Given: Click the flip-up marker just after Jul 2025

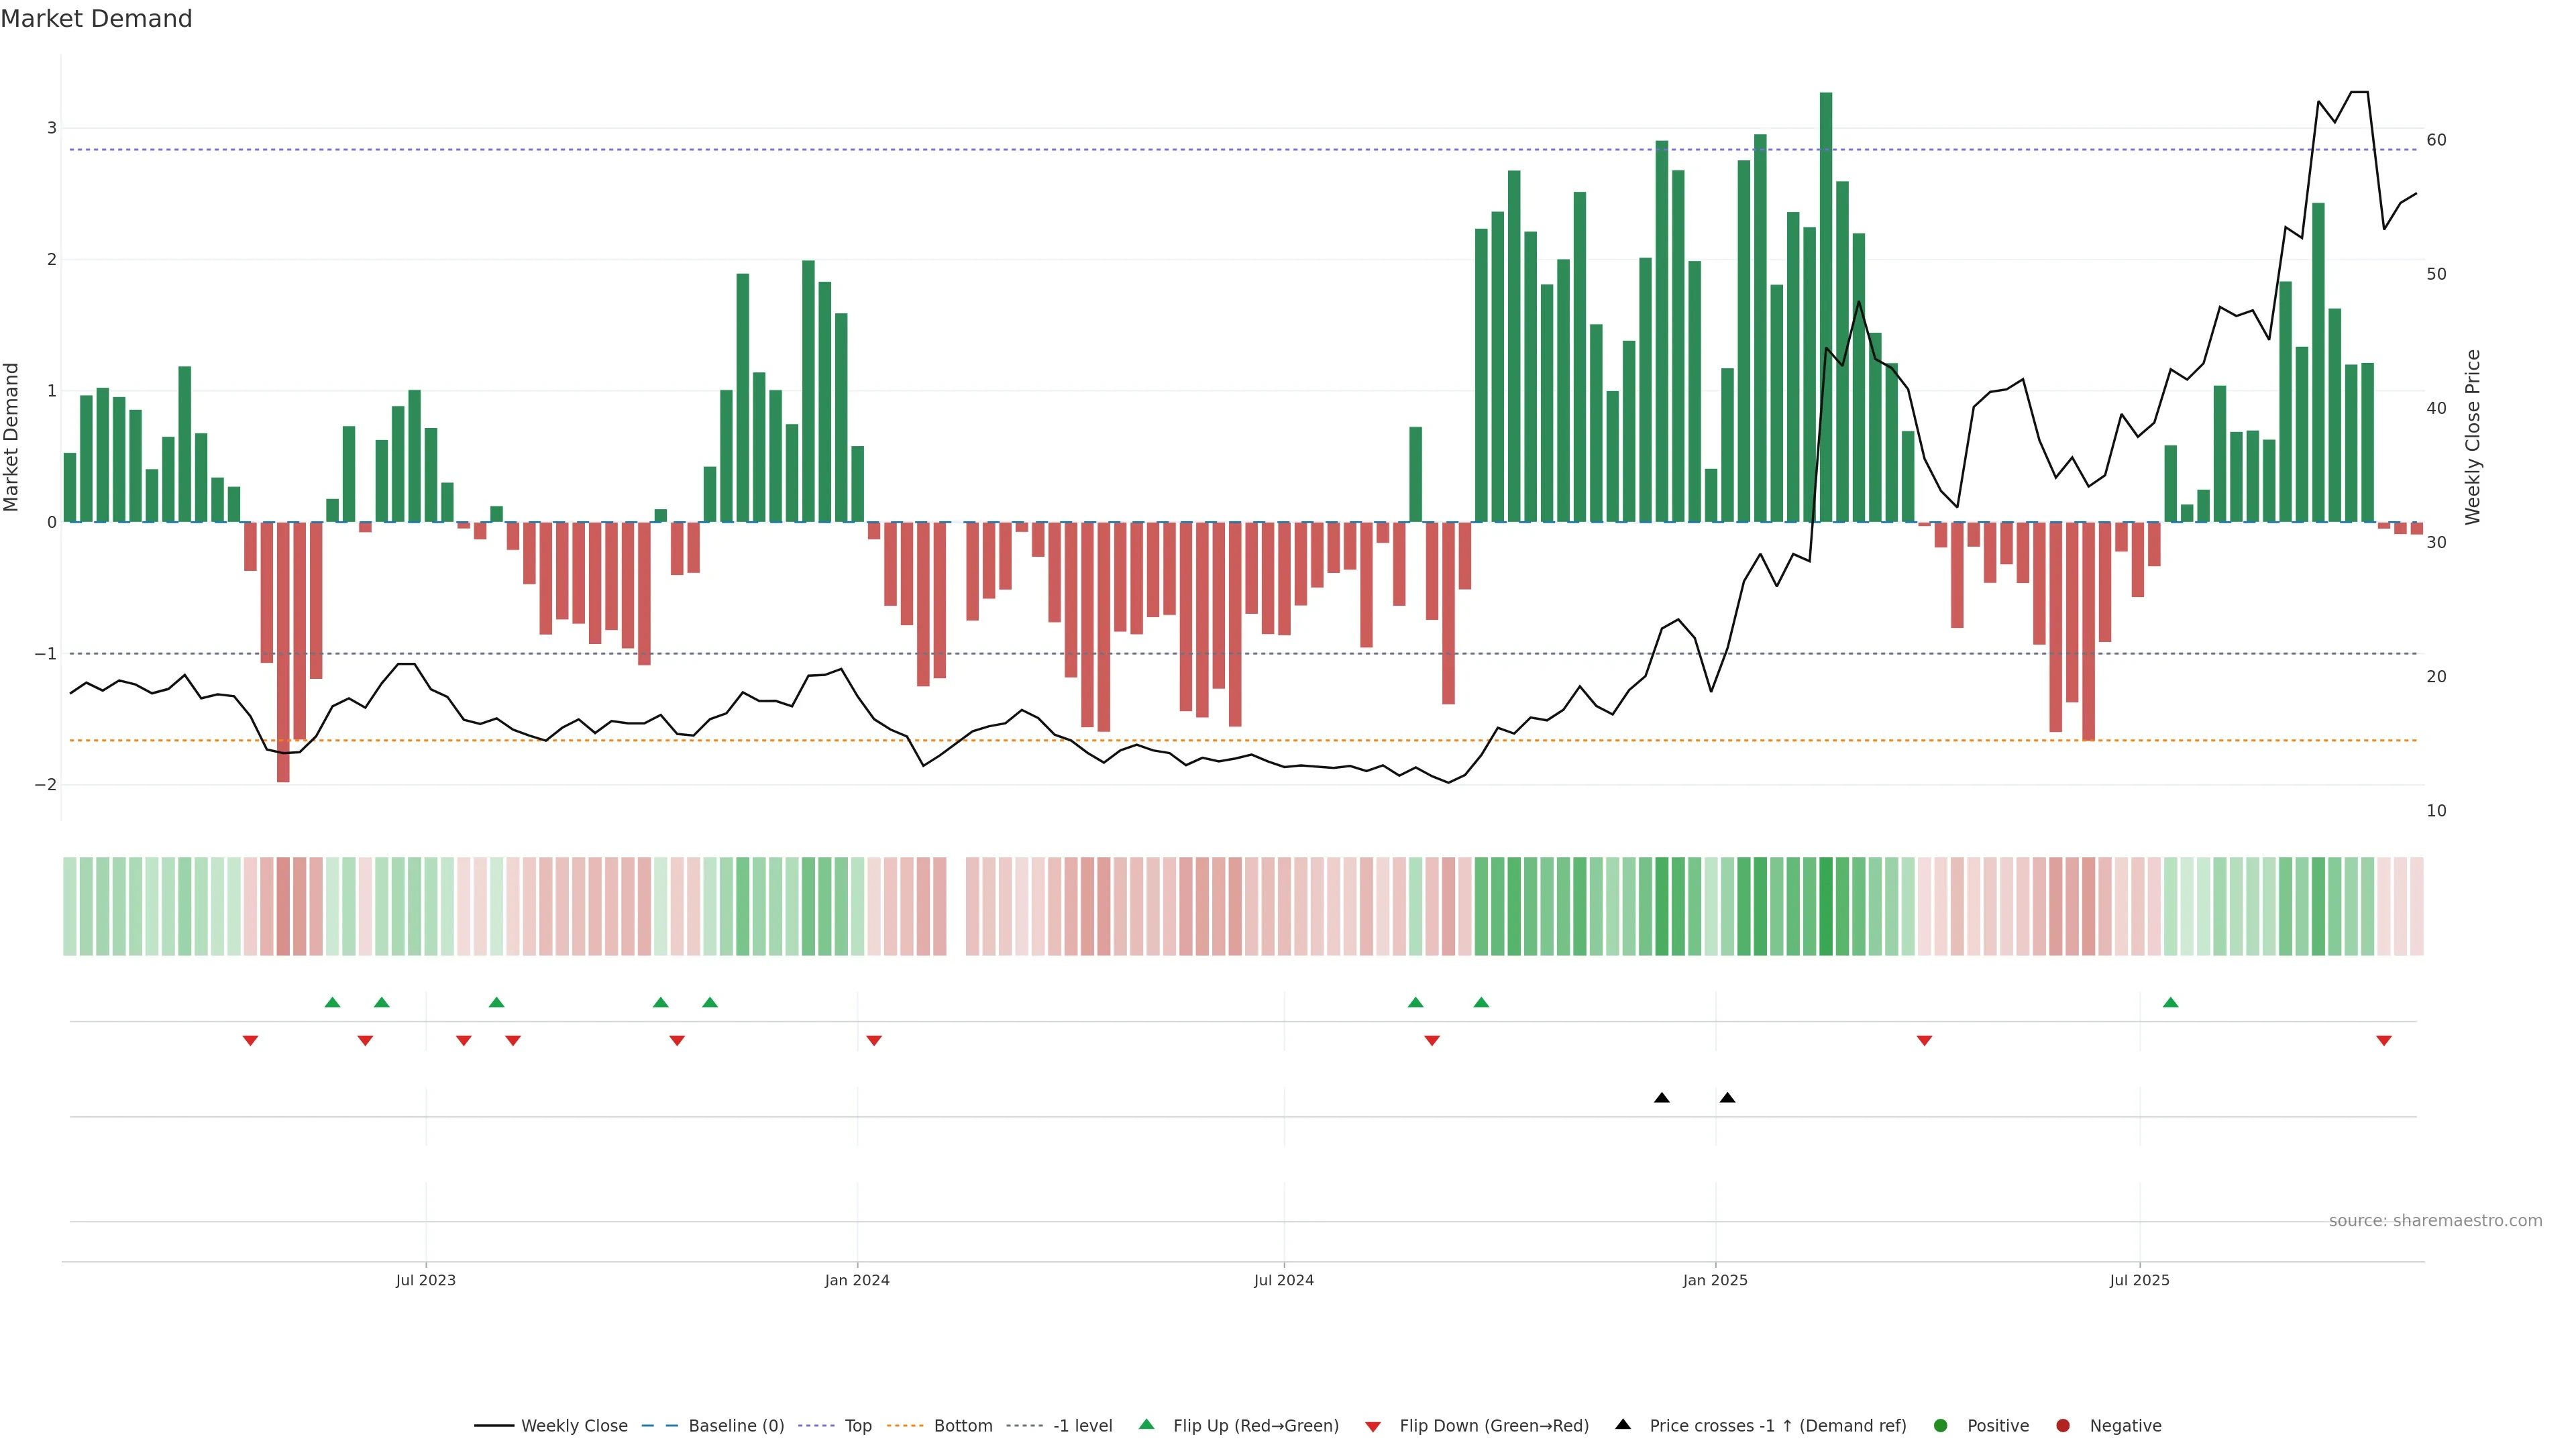Looking at the screenshot, I should (x=2170, y=1002).
